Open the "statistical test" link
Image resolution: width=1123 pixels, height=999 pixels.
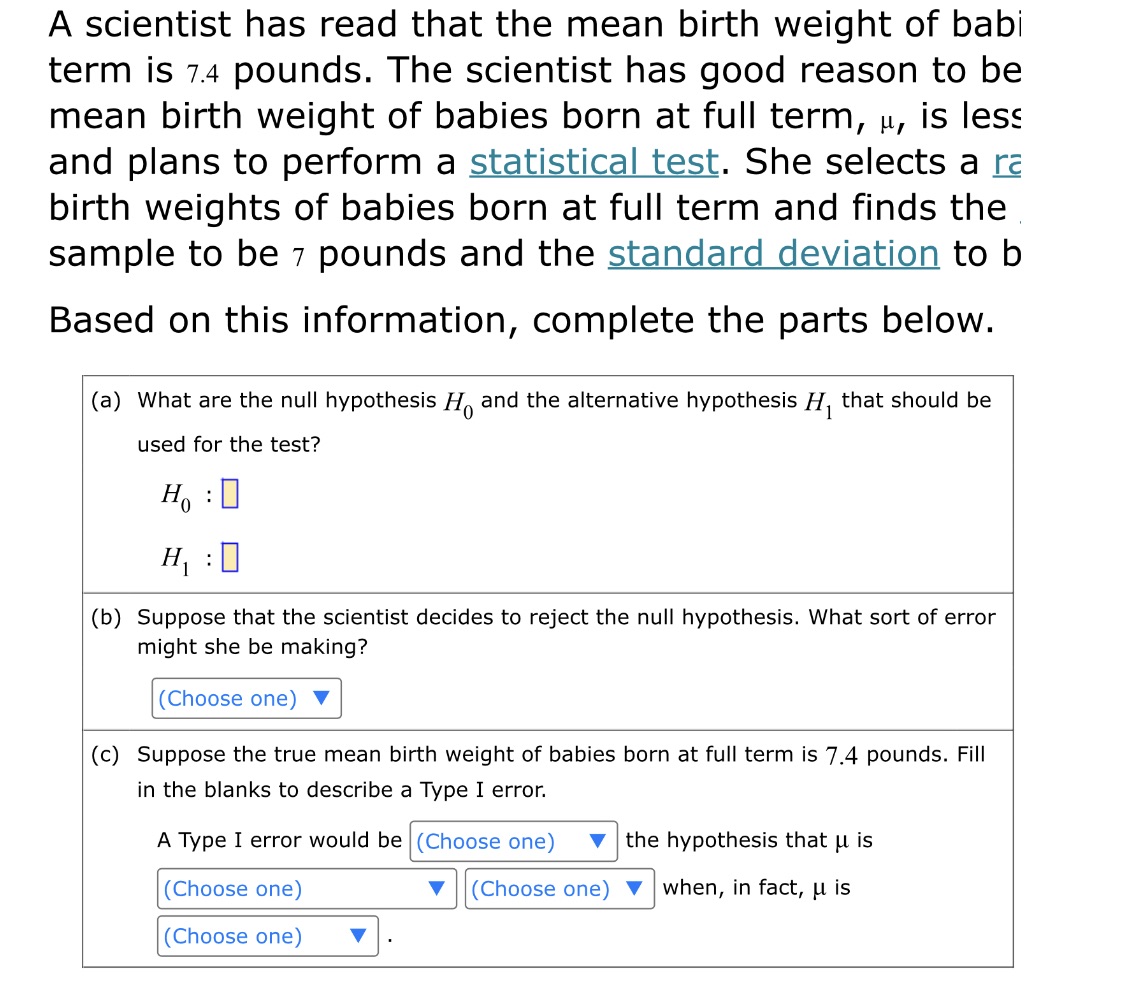click(x=592, y=162)
